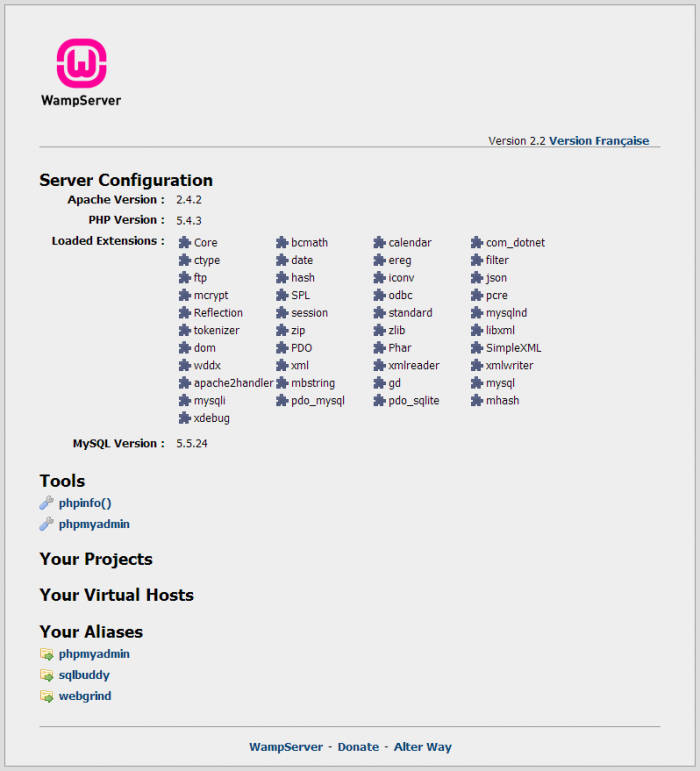The height and width of the screenshot is (771, 700).
Task: Open the Alter Way footer link
Action: pyautogui.click(x=422, y=747)
